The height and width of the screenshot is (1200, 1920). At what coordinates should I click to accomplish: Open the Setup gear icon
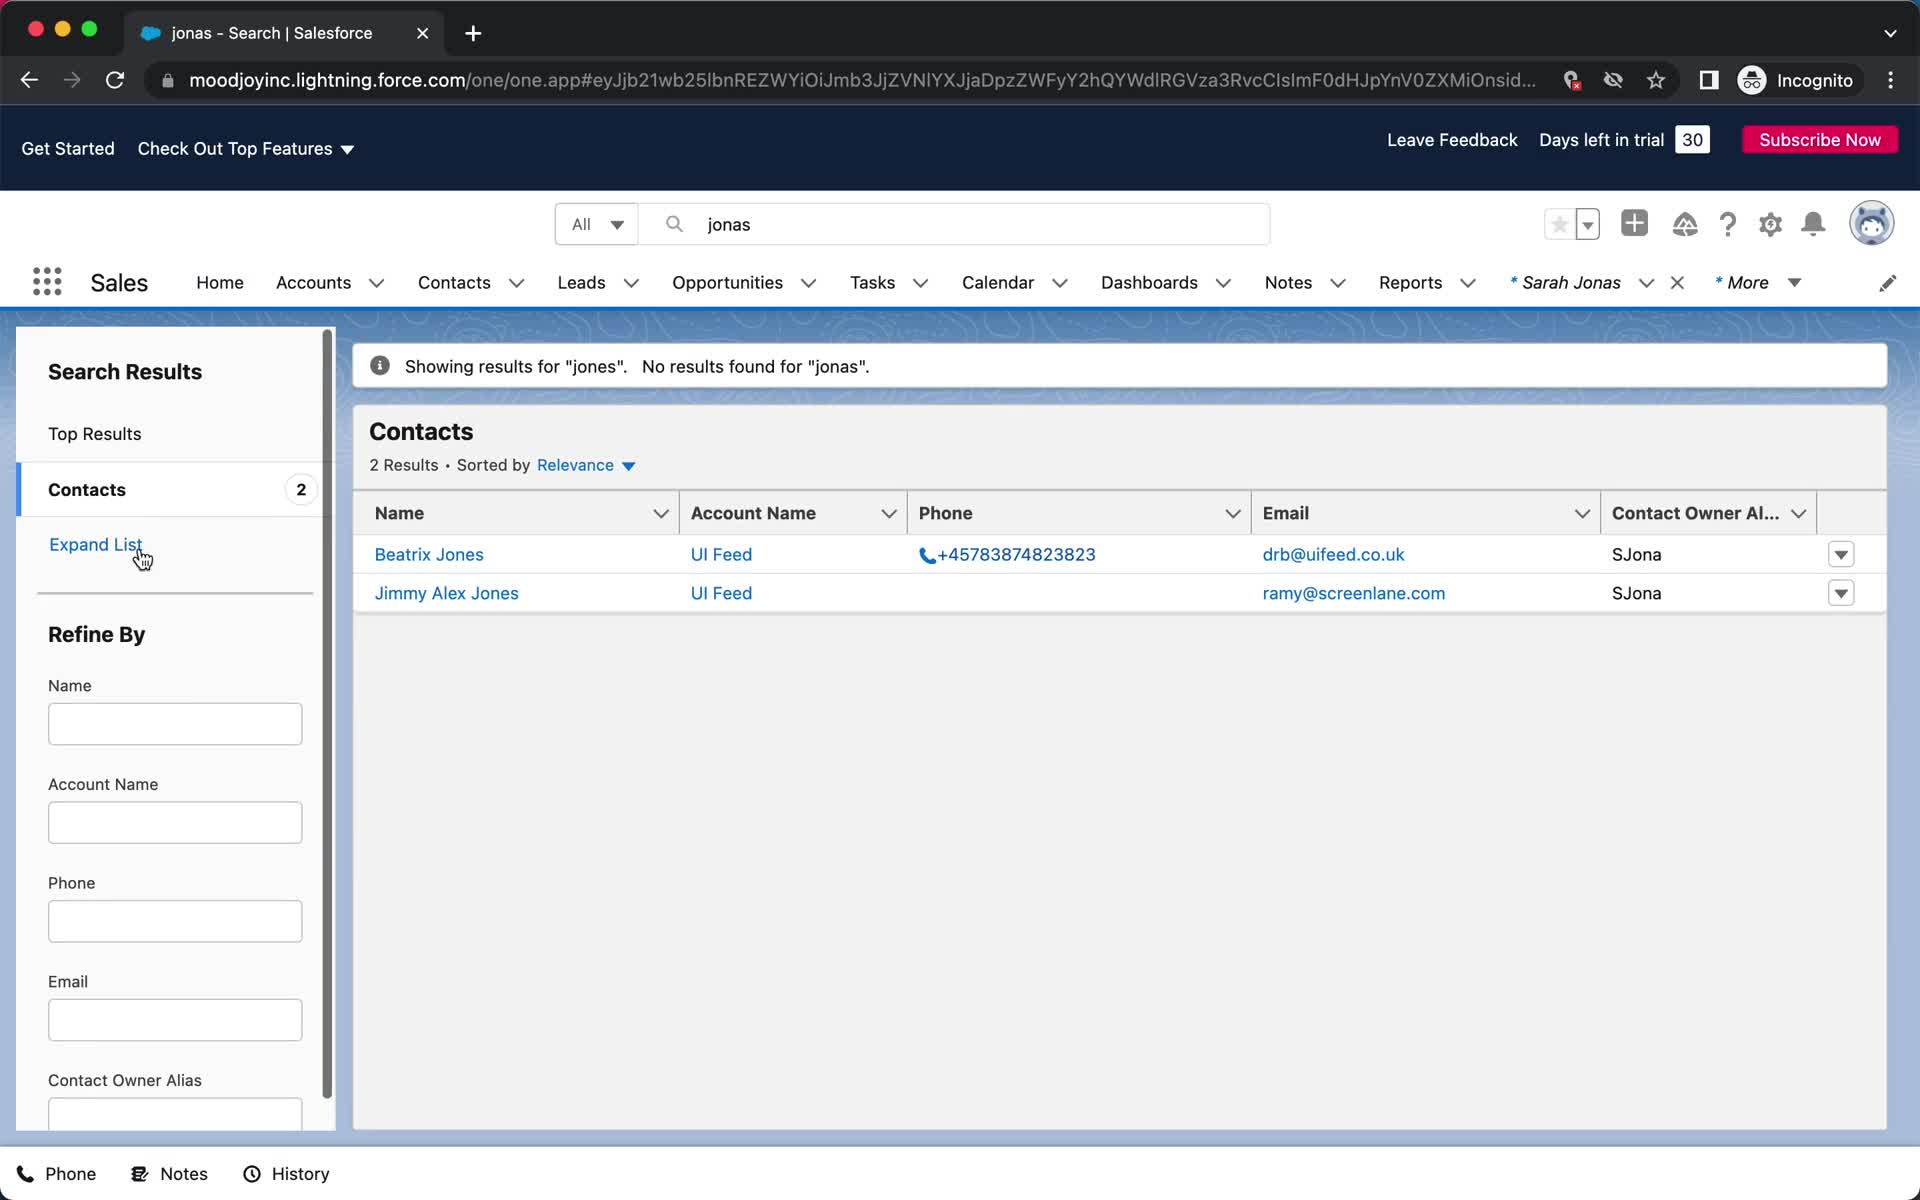(1770, 225)
